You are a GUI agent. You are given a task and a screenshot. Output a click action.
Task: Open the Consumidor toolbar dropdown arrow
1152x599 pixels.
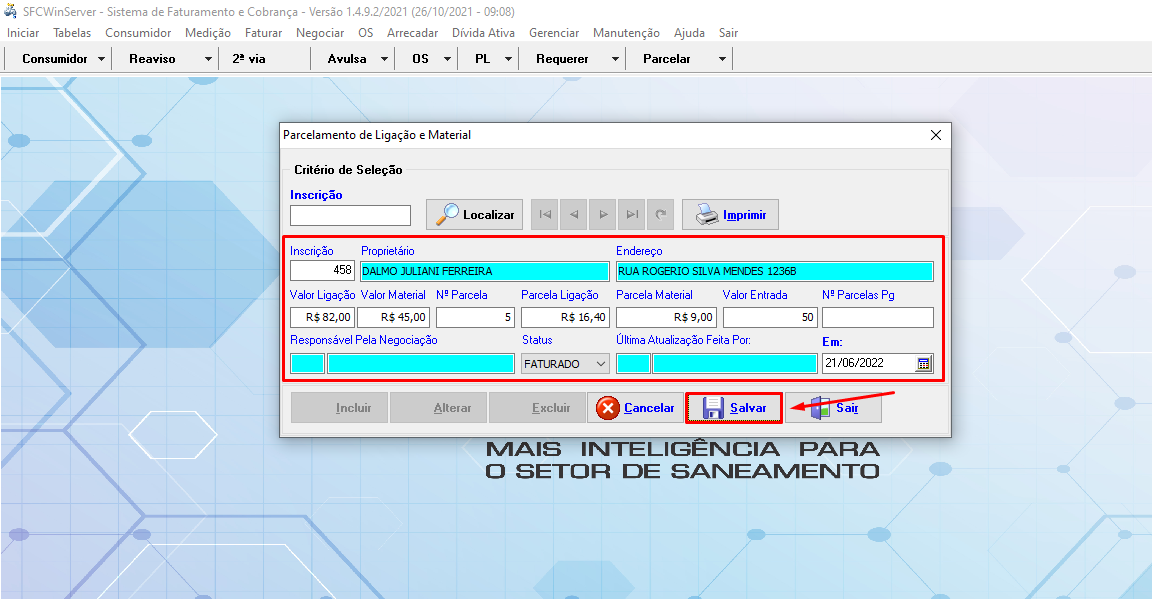[x=102, y=59]
